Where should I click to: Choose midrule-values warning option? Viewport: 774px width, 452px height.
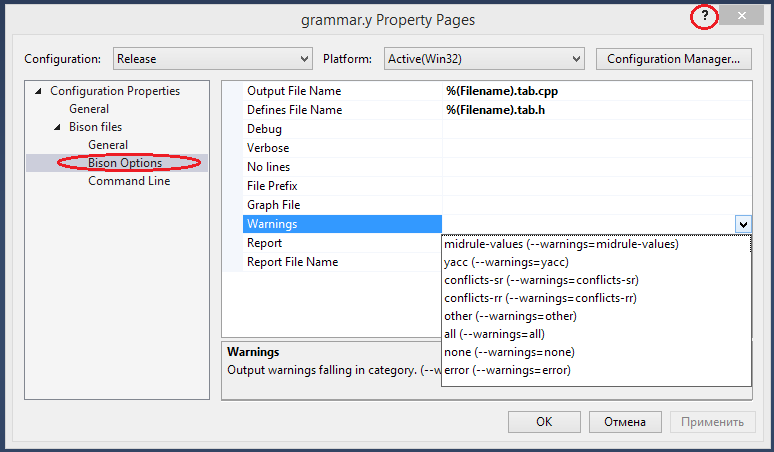tap(561, 244)
